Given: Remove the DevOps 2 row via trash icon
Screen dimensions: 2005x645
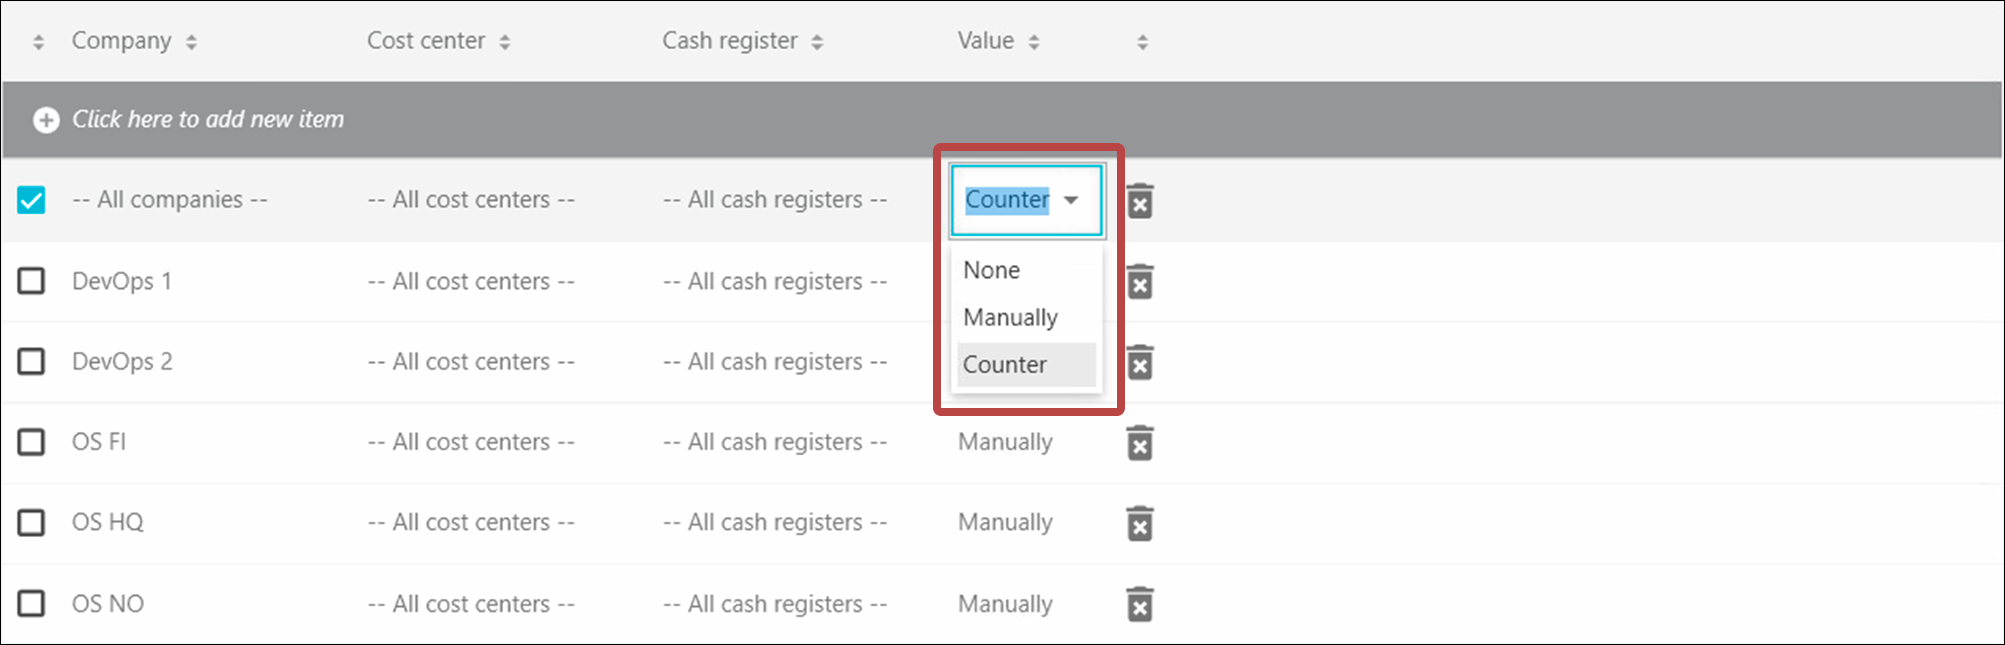Looking at the screenshot, I should (x=1140, y=362).
